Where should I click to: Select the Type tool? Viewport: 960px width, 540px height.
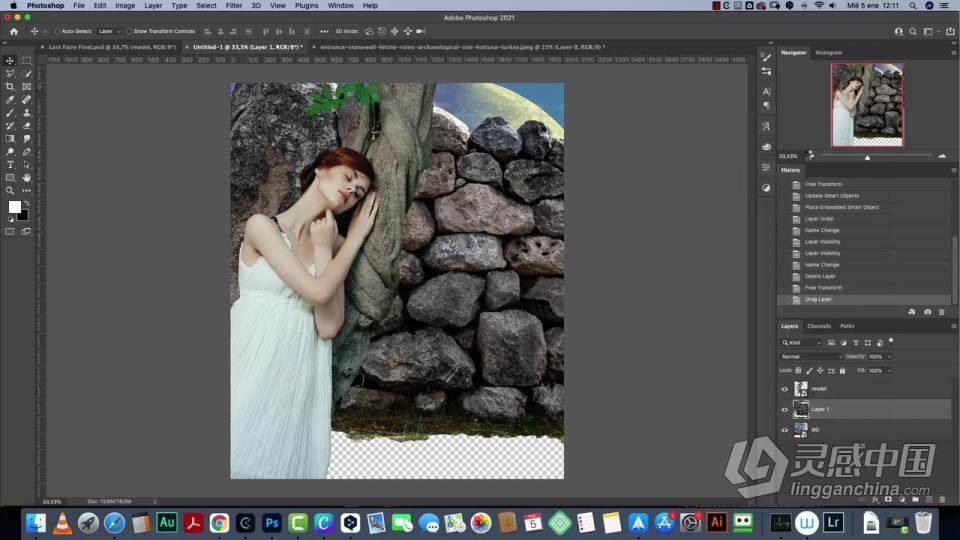(x=10, y=164)
